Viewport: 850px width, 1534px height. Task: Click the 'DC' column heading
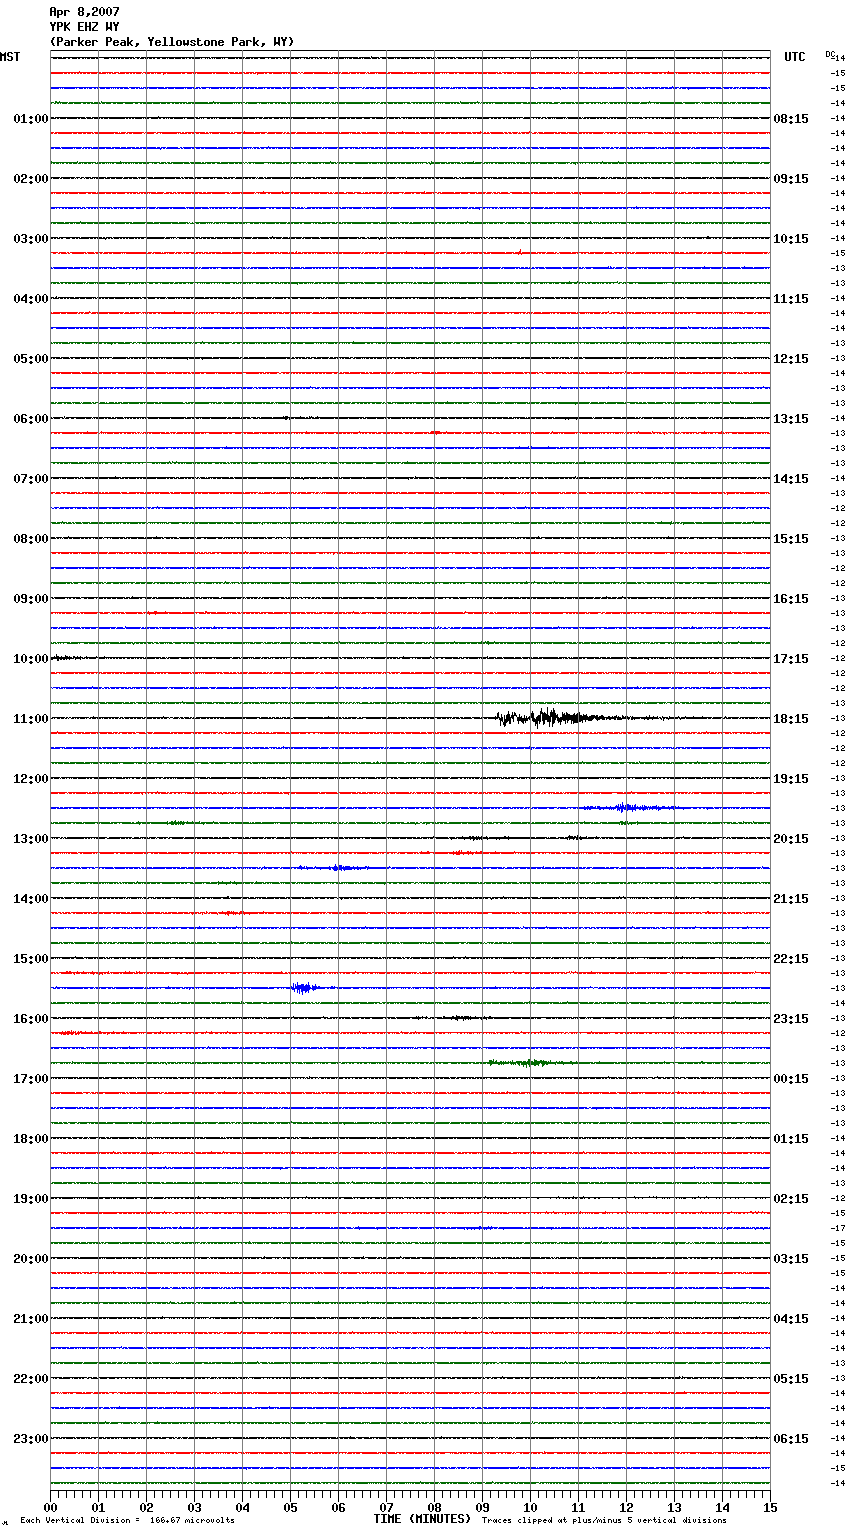[x=830, y=54]
